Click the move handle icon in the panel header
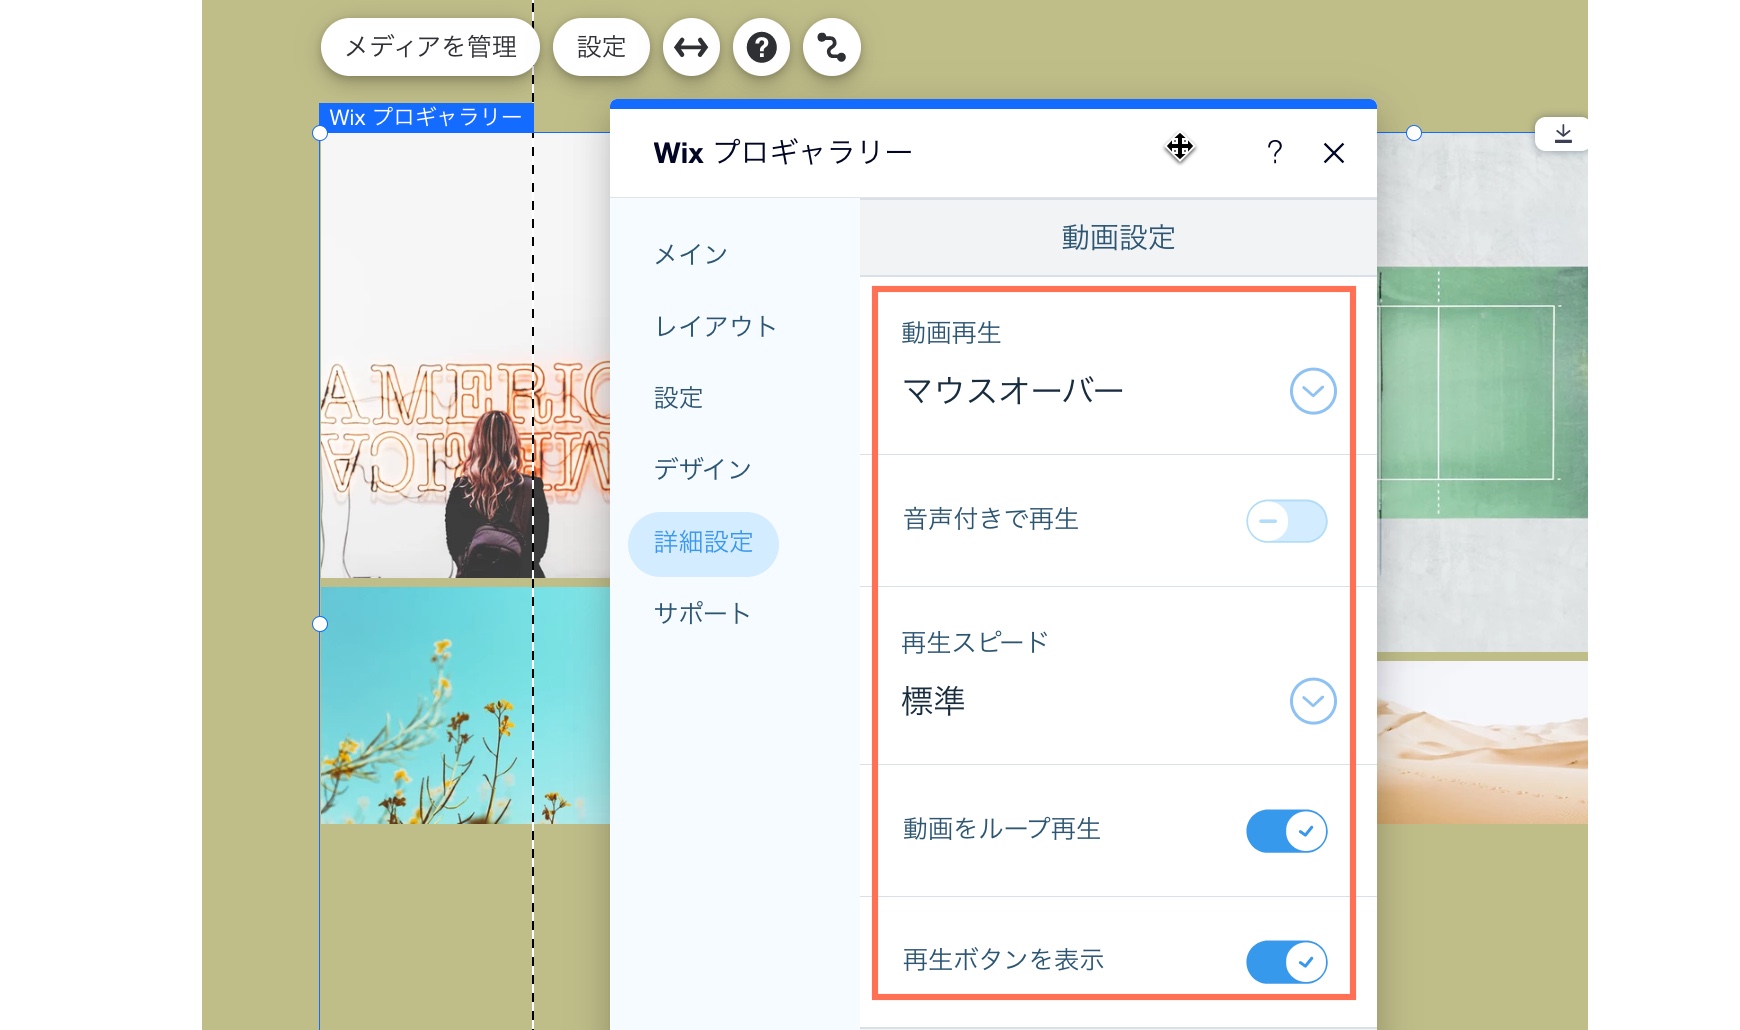This screenshot has height=1030, width=1740. pos(1179,148)
